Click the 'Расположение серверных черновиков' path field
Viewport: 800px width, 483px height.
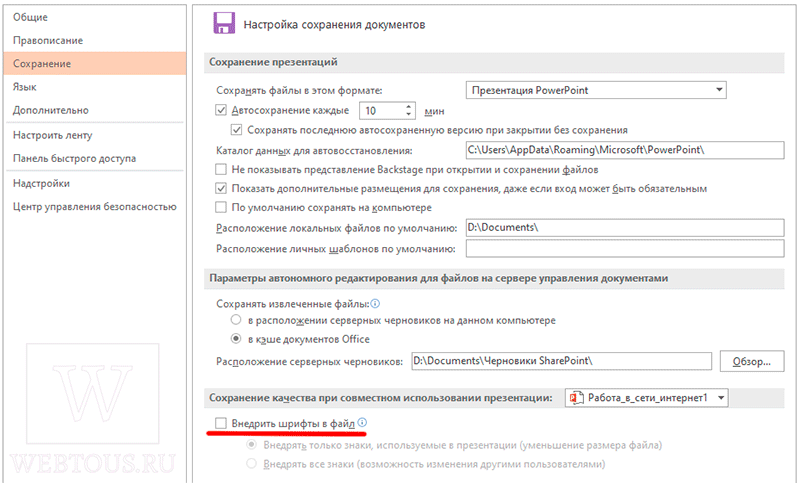(x=562, y=361)
